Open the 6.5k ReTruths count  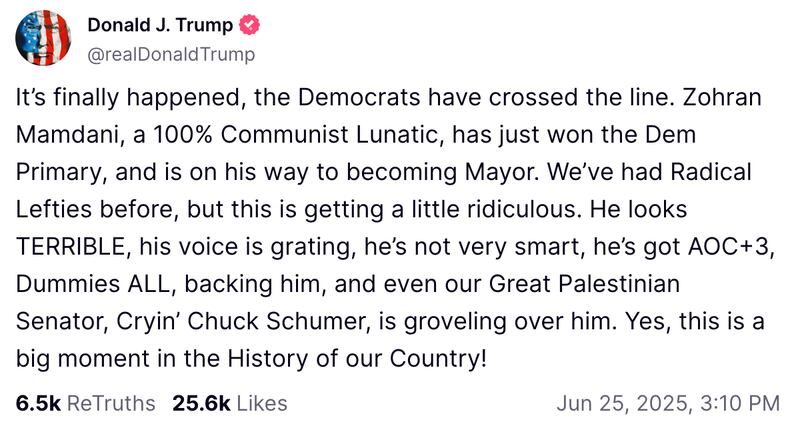38,403
